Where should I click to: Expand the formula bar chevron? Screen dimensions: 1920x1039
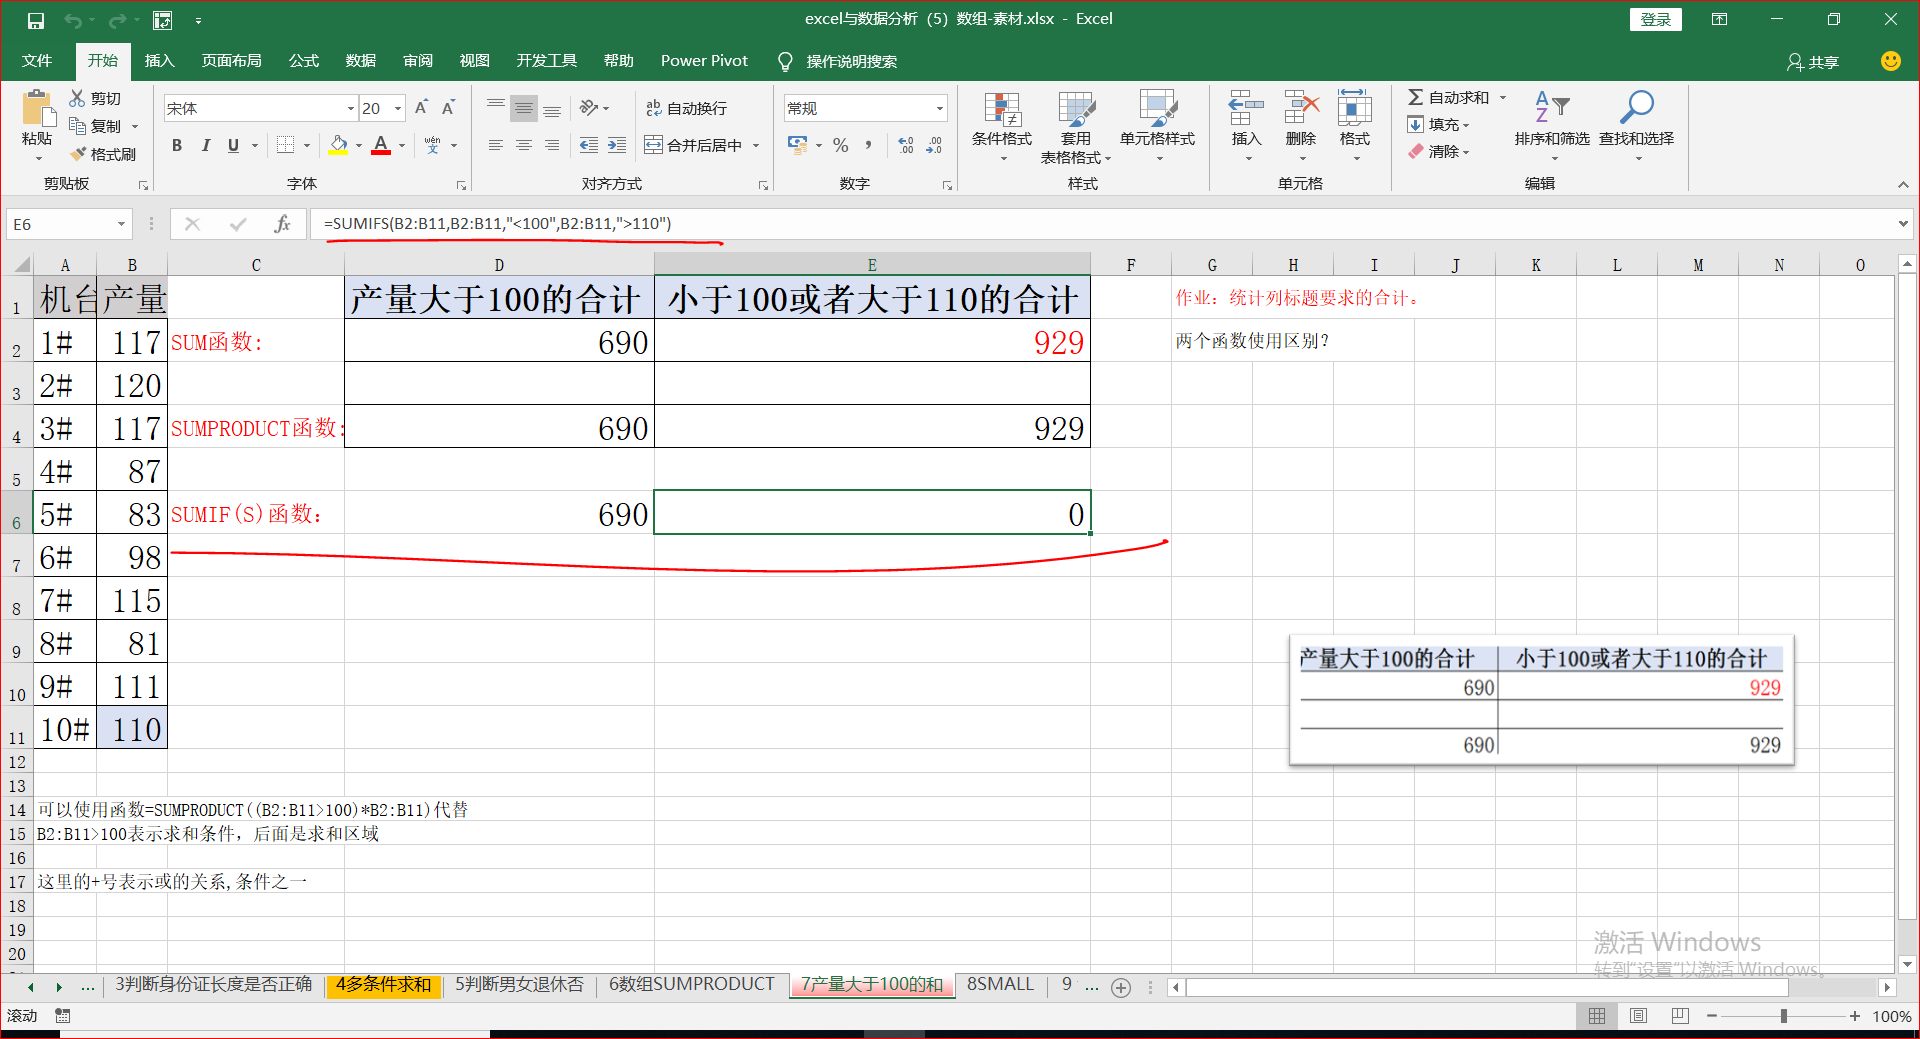(1902, 224)
